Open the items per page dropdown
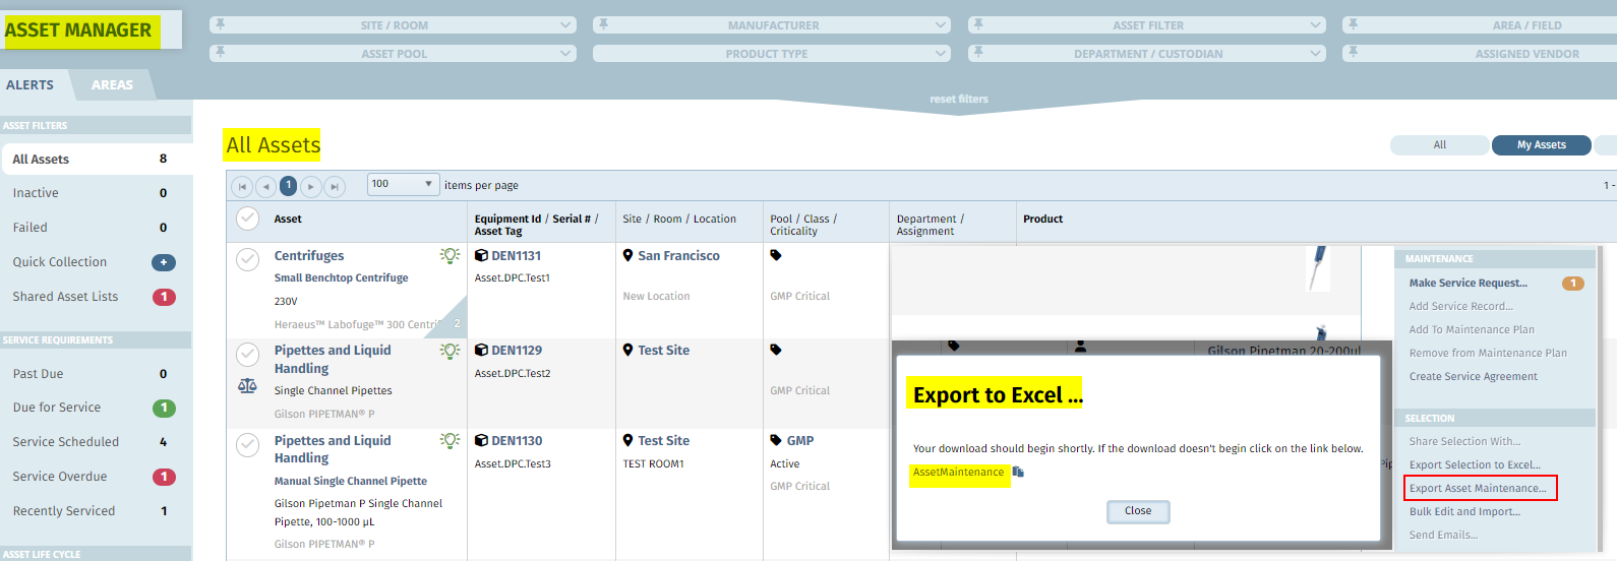Image resolution: width=1617 pixels, height=561 pixels. point(403,184)
